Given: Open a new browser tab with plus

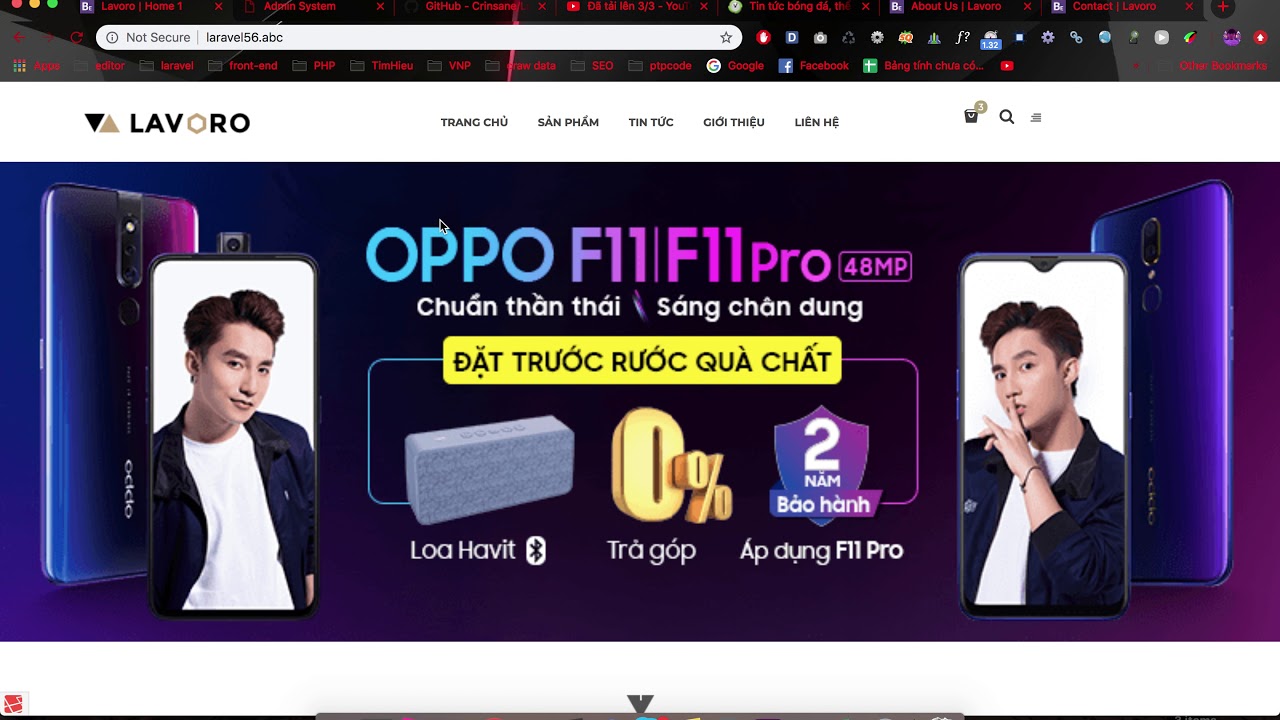Looking at the screenshot, I should (x=1222, y=7).
